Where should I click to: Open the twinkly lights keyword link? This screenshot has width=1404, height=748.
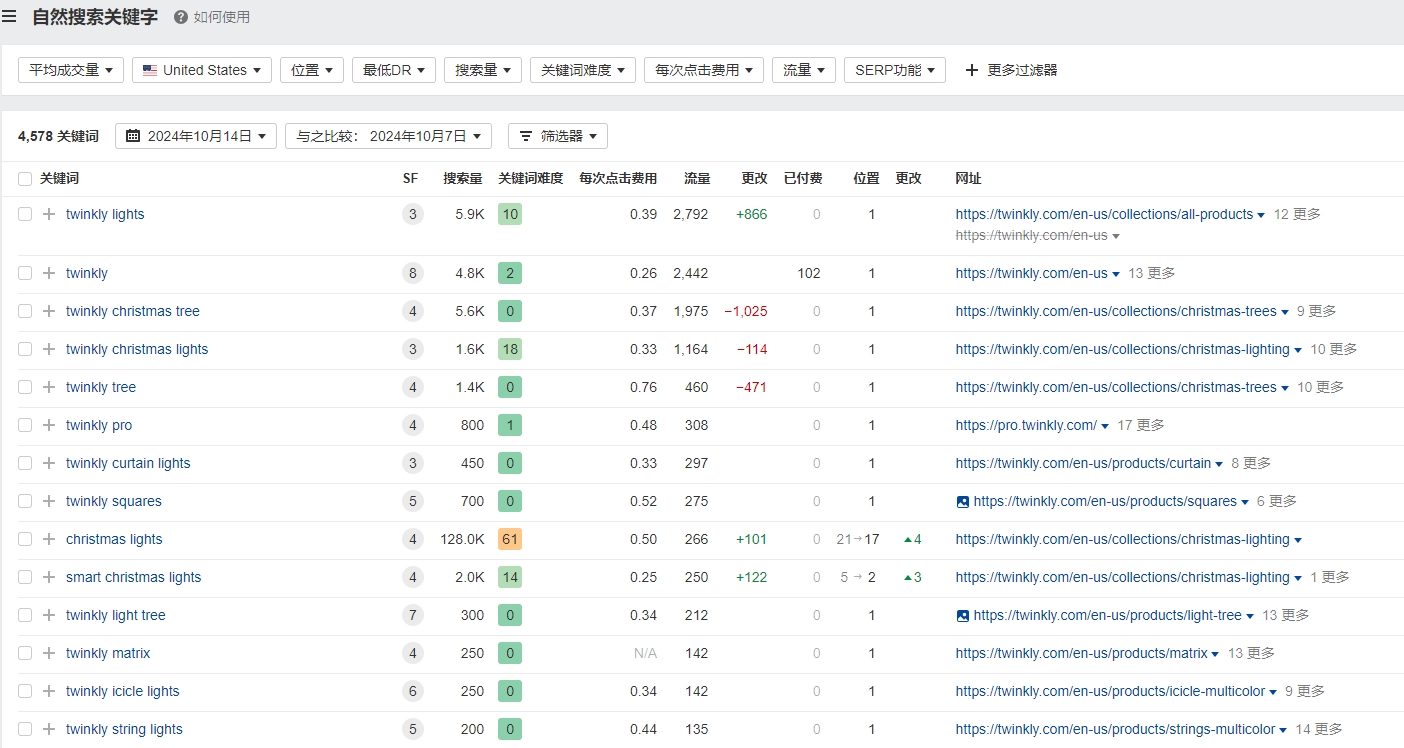click(x=105, y=214)
